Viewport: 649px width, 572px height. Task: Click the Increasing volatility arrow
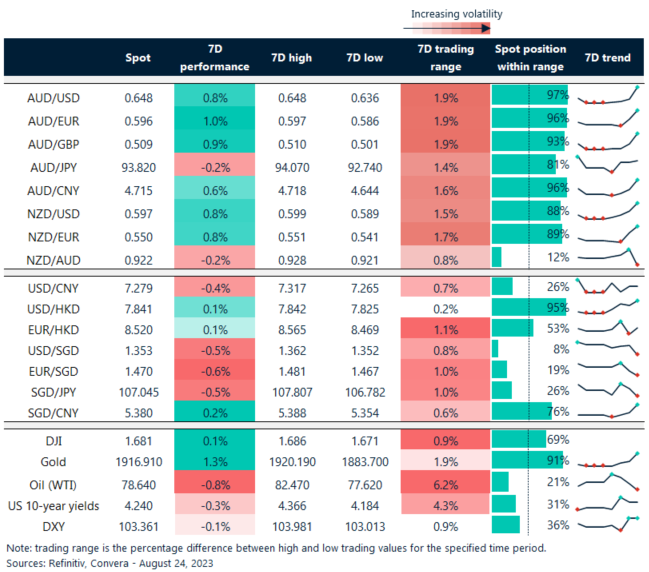[456, 29]
